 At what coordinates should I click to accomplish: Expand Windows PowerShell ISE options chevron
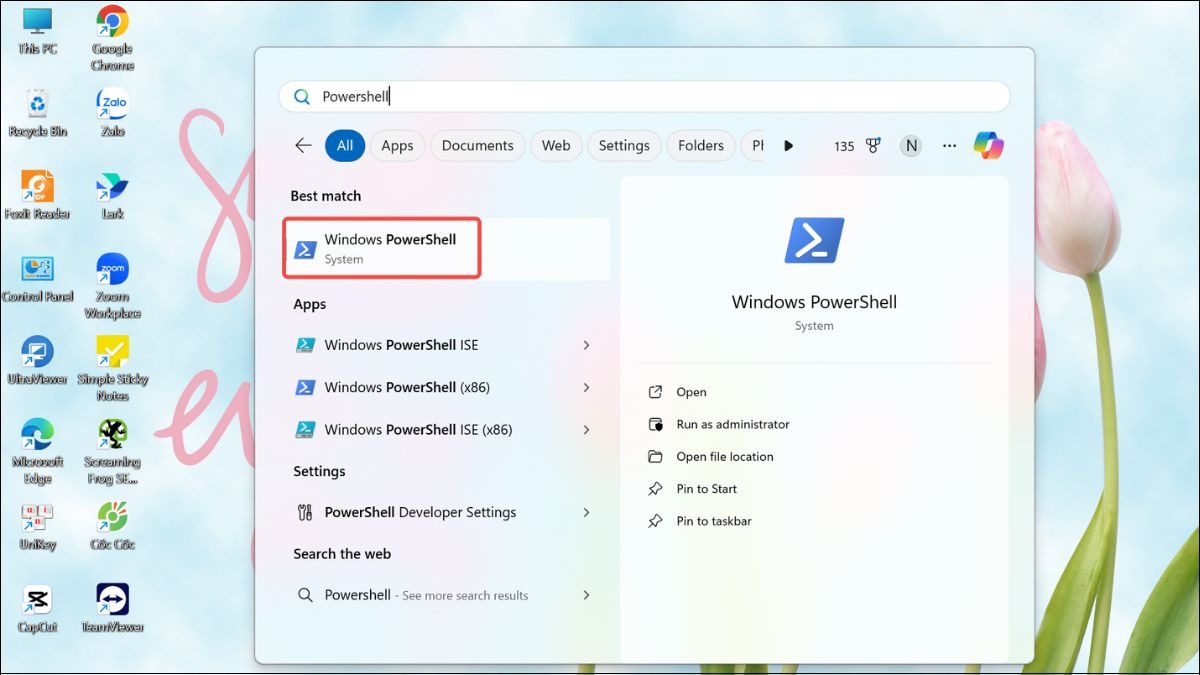point(586,345)
